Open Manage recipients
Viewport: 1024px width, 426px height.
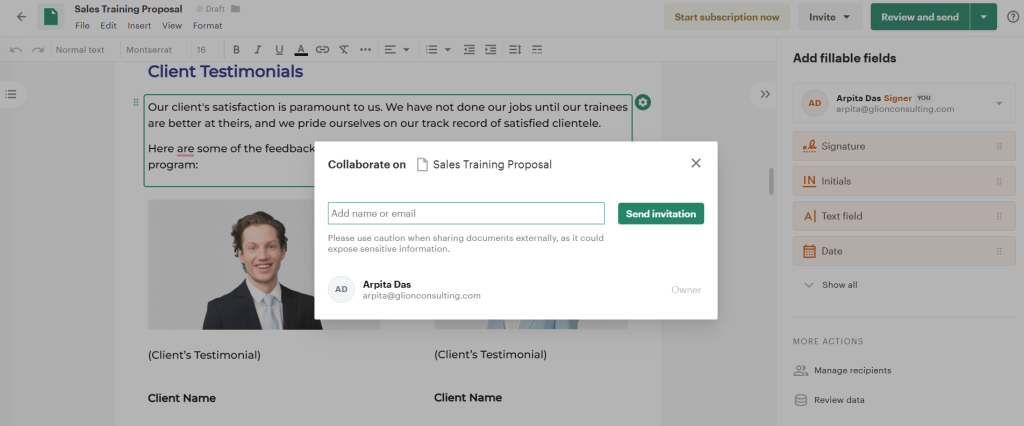842,370
